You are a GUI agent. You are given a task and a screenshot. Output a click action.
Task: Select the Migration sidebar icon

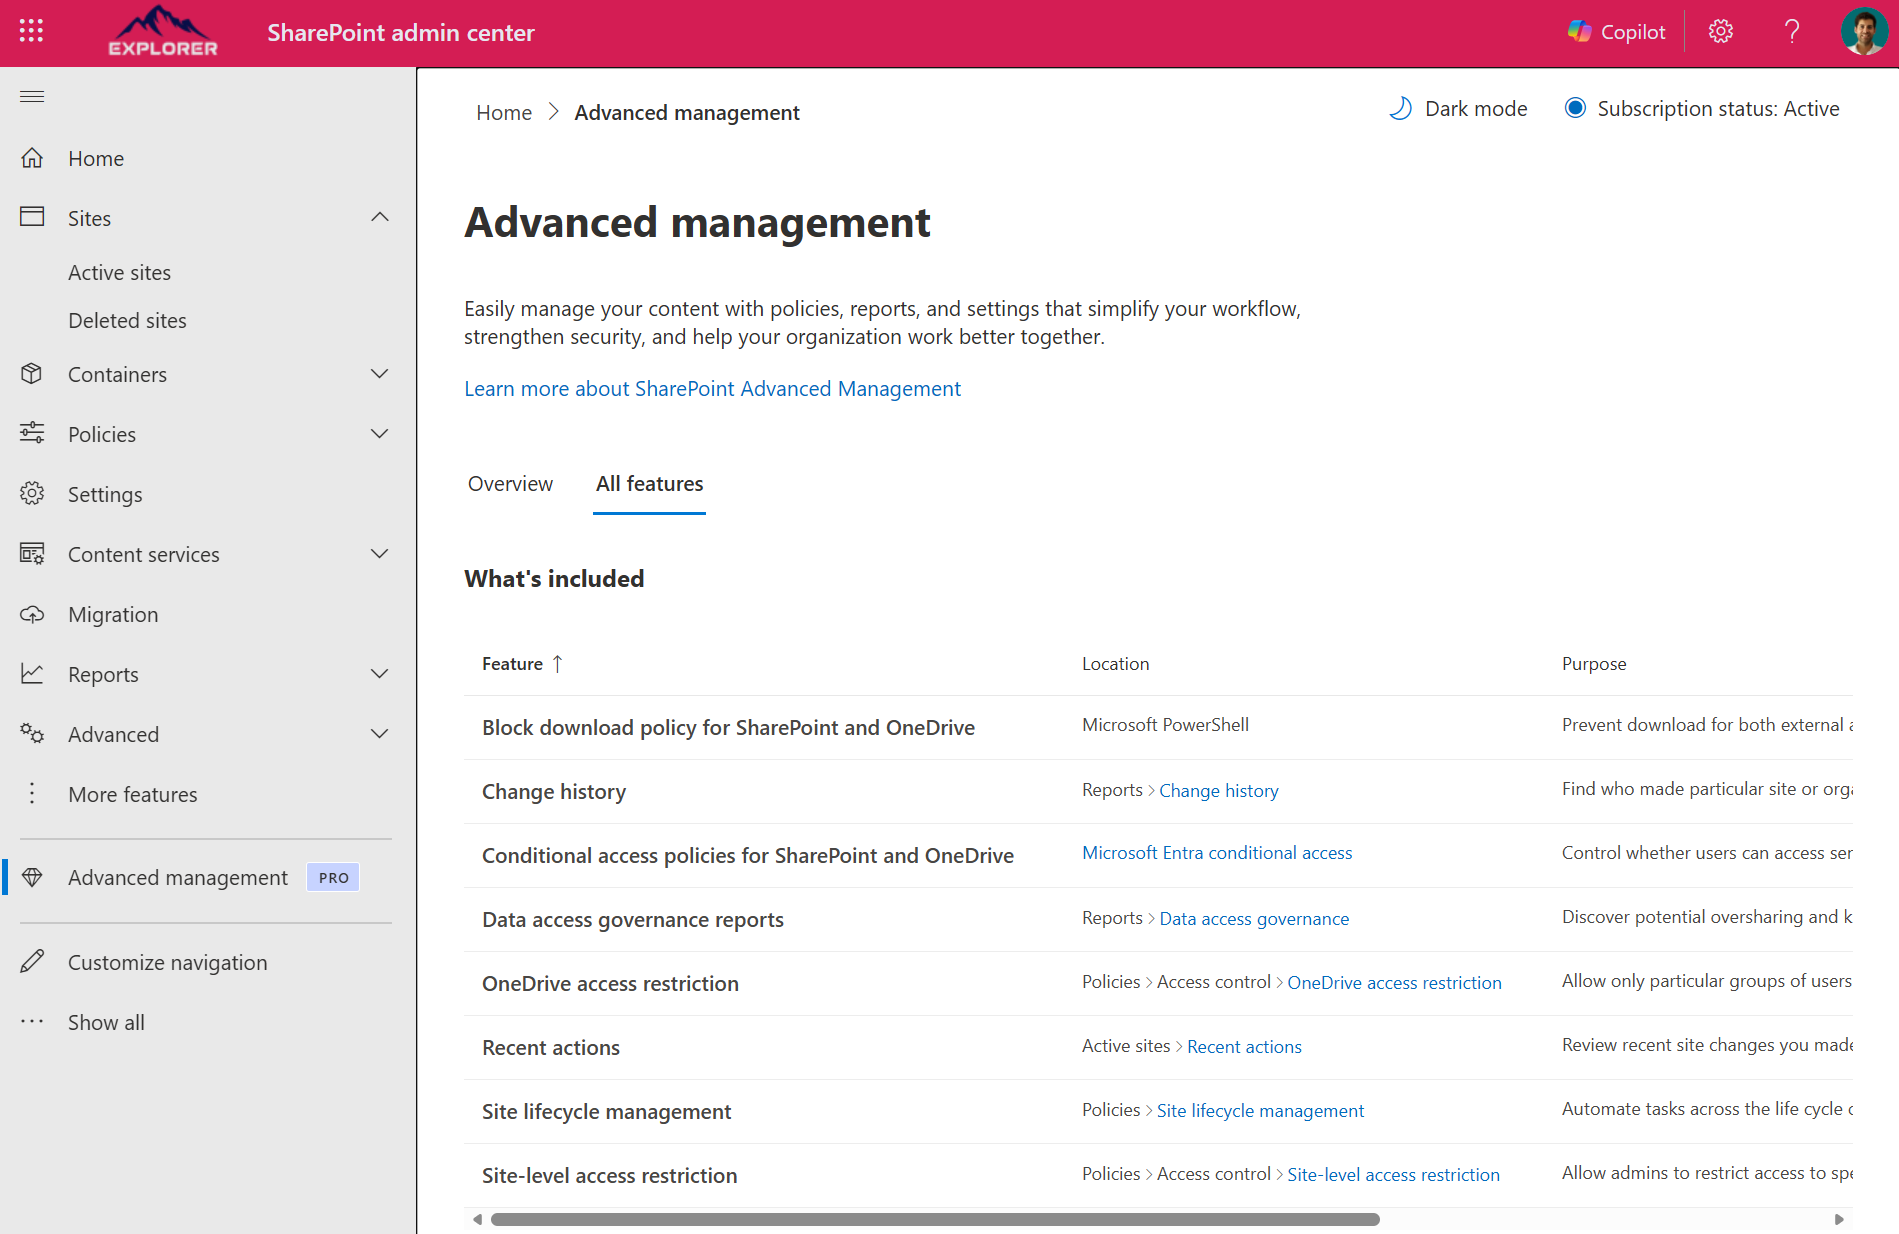click(x=33, y=614)
